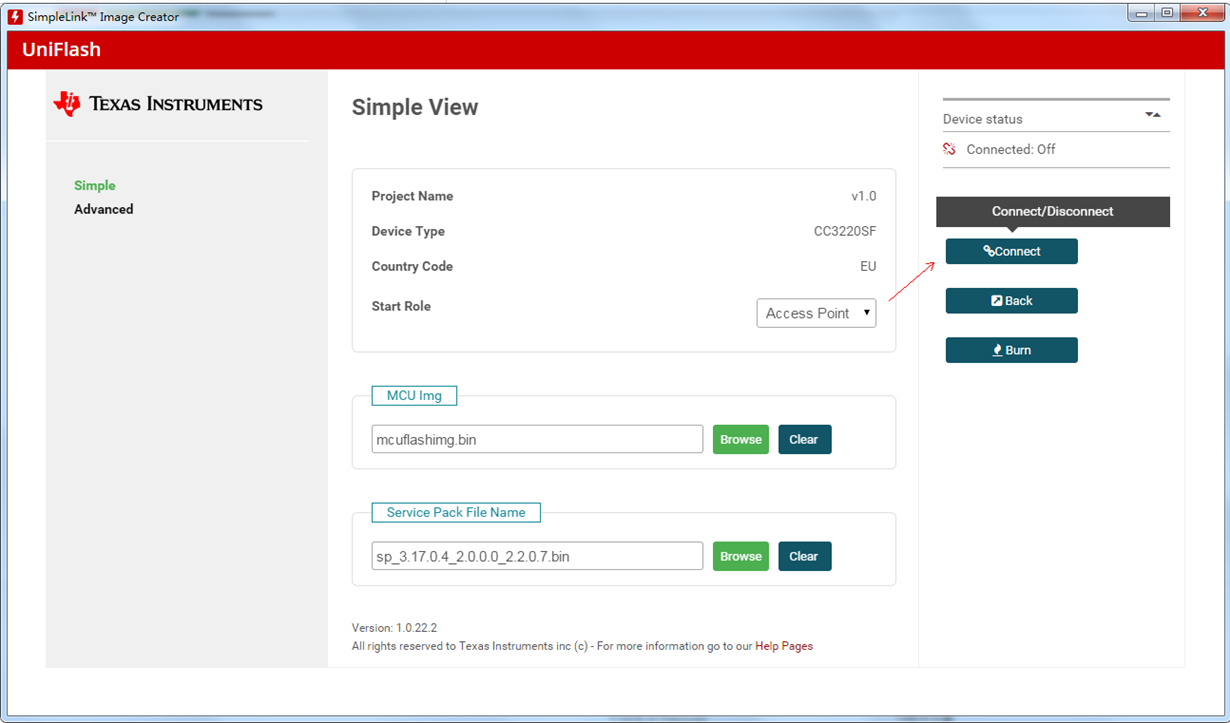1230x723 pixels.
Task: Click the Back button
Action: click(x=1011, y=301)
